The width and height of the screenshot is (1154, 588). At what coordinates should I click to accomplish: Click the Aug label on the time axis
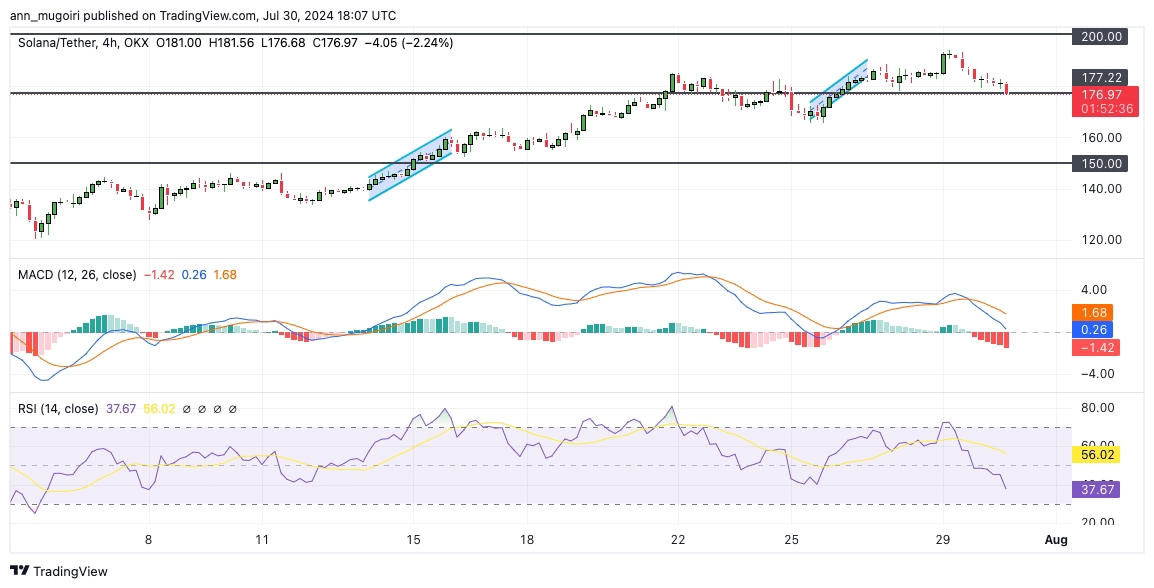click(x=1056, y=540)
